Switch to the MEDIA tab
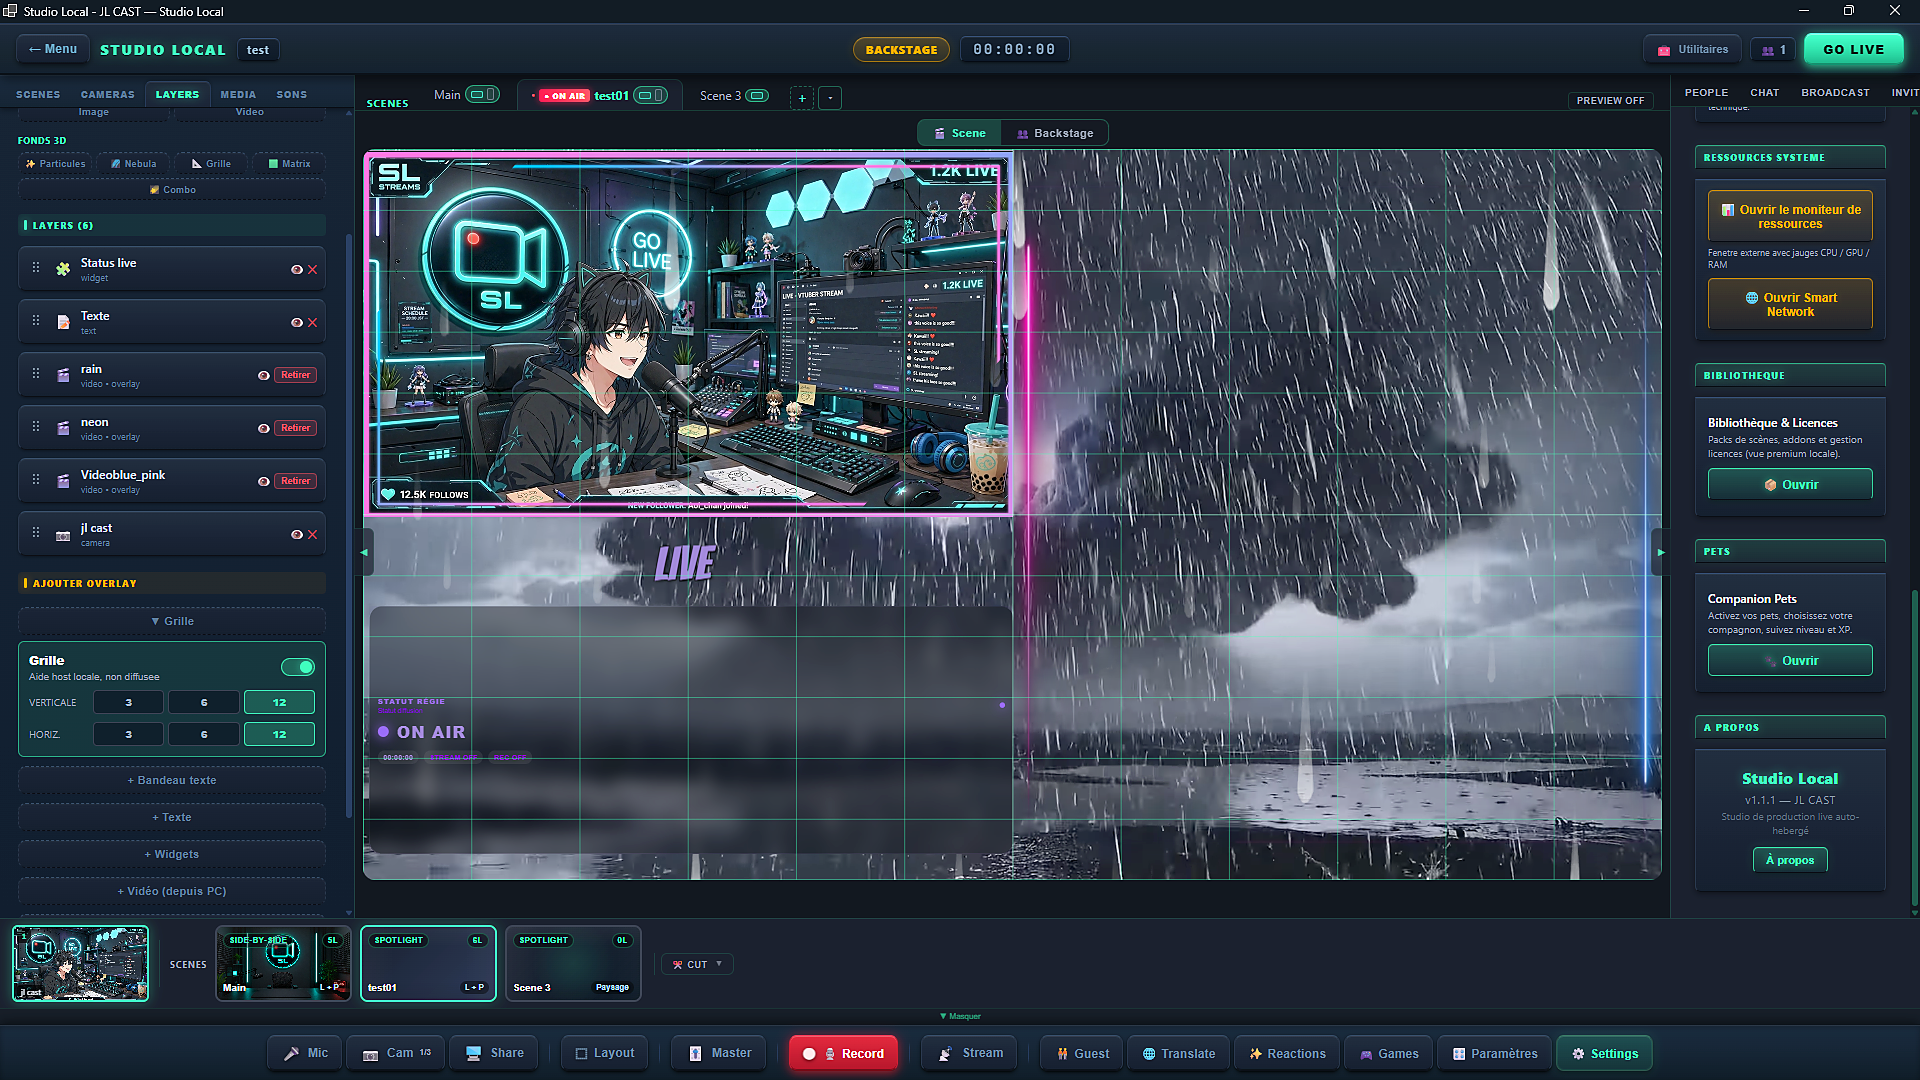Image resolution: width=1920 pixels, height=1080 pixels. coord(238,94)
